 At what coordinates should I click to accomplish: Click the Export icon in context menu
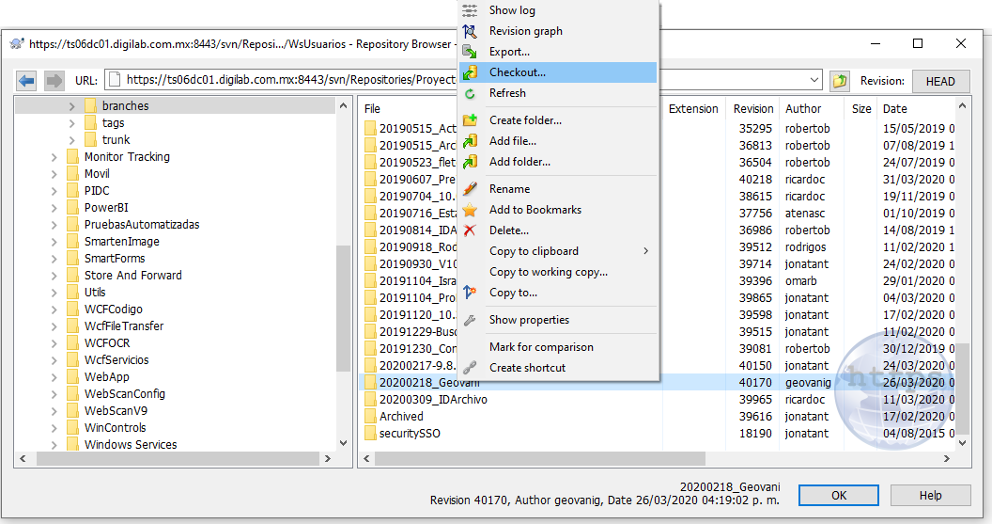tap(470, 52)
